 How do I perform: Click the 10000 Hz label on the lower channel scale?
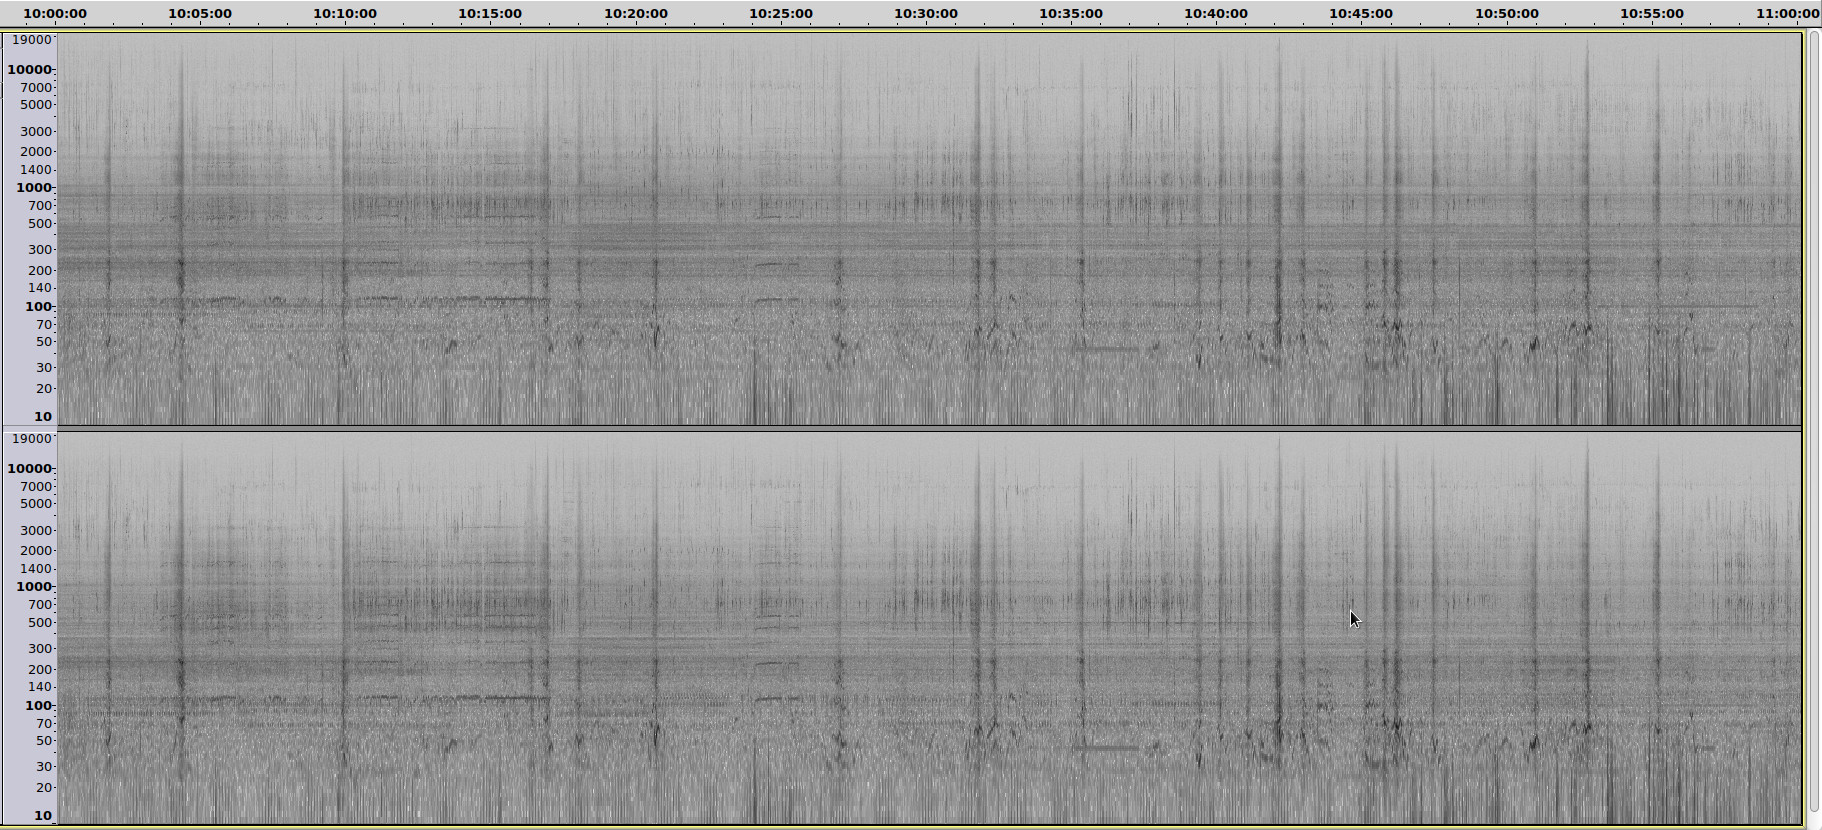[x=29, y=469]
